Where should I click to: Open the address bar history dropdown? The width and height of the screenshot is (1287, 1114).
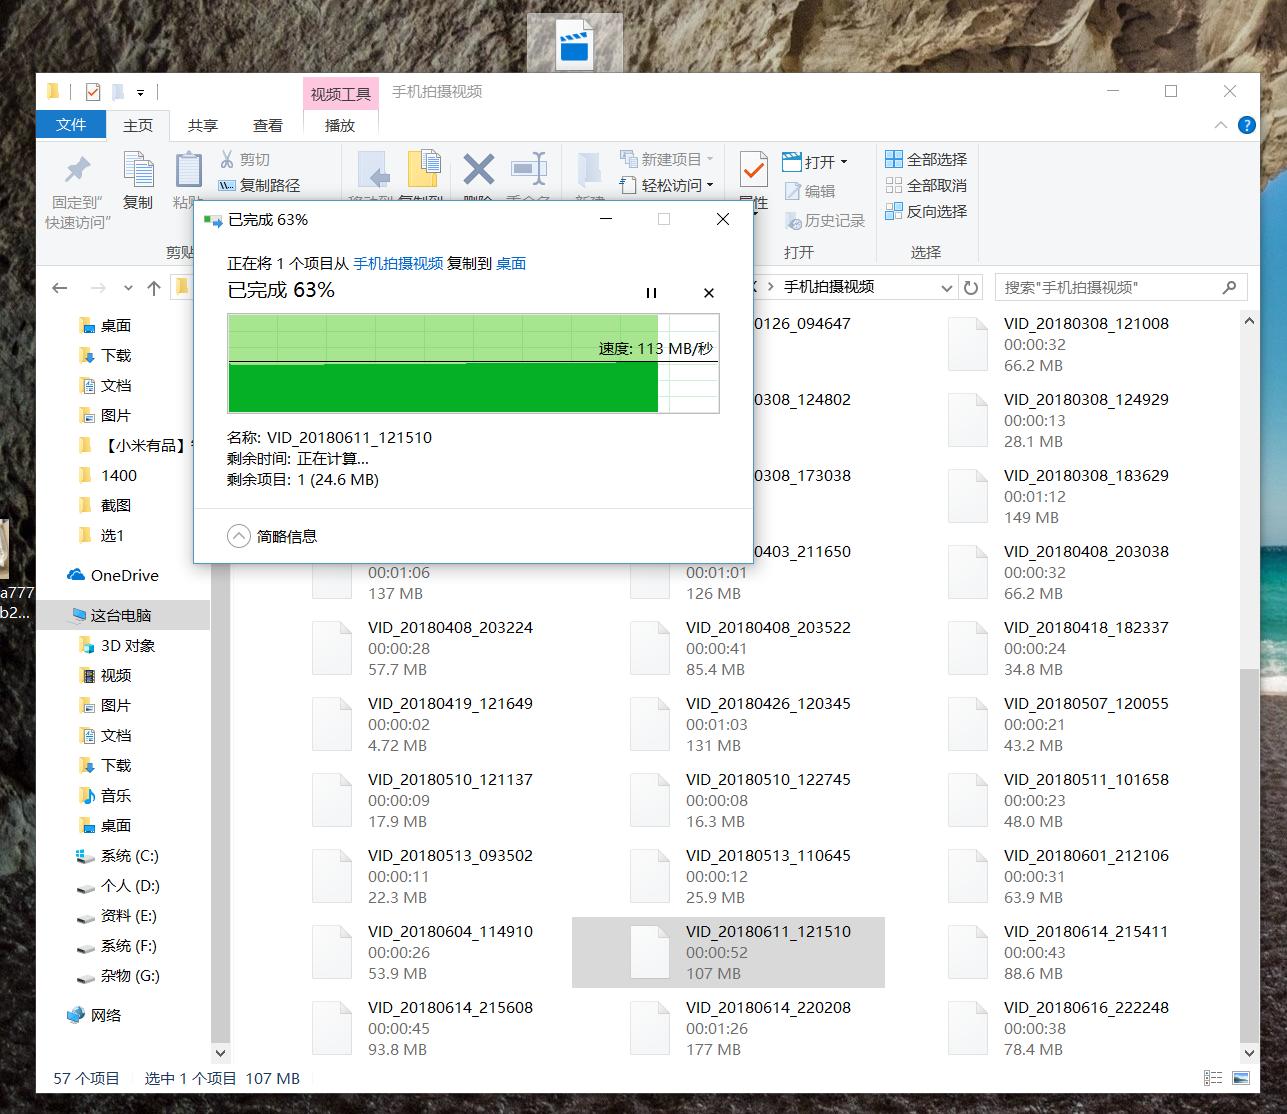click(946, 287)
